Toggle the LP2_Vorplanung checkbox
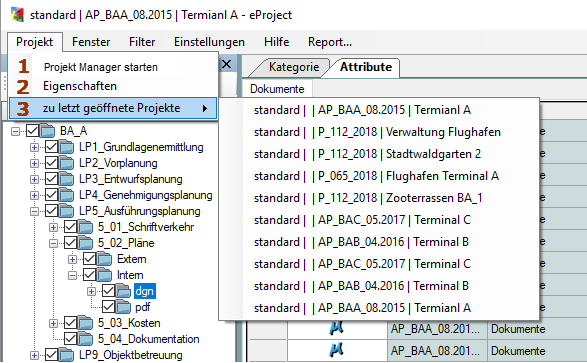The image size is (587, 363). (x=51, y=163)
